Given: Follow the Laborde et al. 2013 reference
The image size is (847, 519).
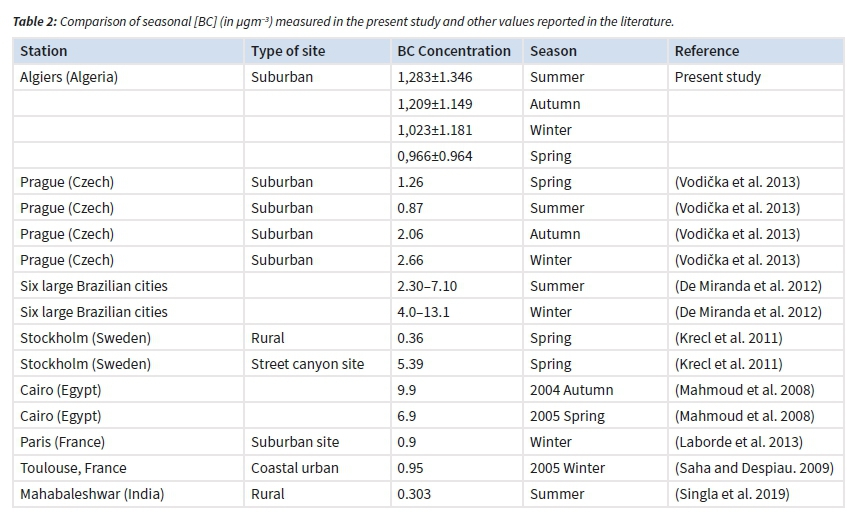Looking at the screenshot, I should coord(736,442).
